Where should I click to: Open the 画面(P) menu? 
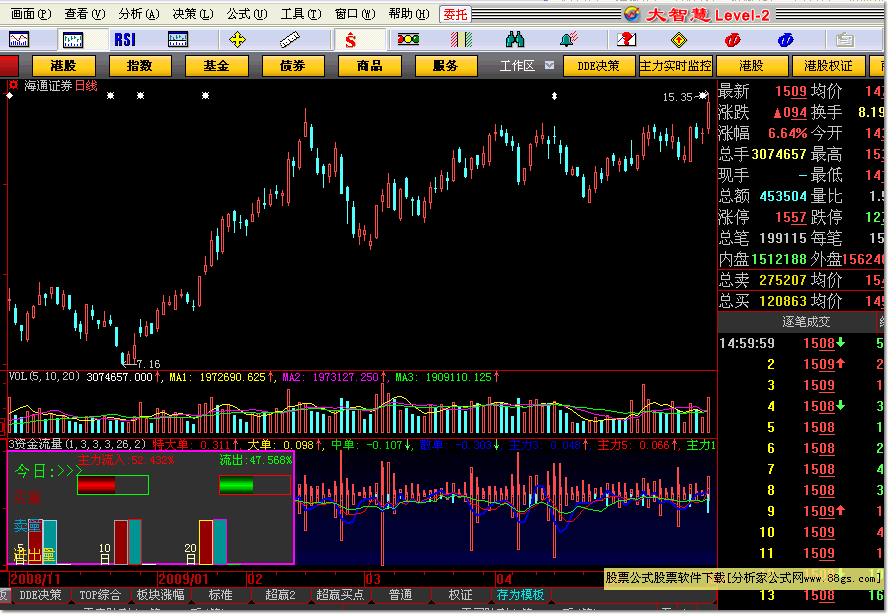31,14
